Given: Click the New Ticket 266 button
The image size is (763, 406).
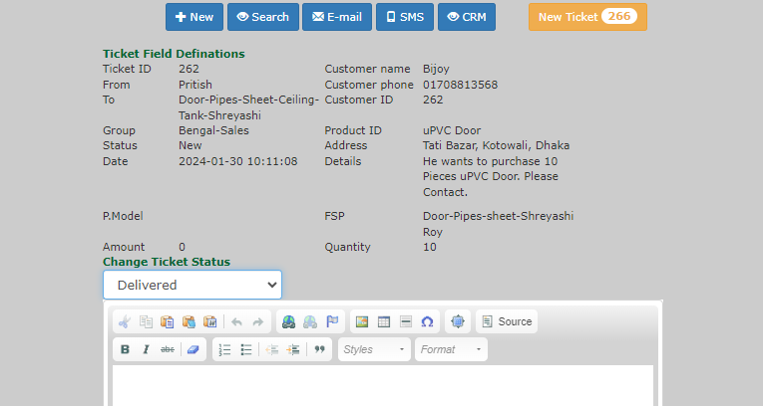Looking at the screenshot, I should [587, 17].
